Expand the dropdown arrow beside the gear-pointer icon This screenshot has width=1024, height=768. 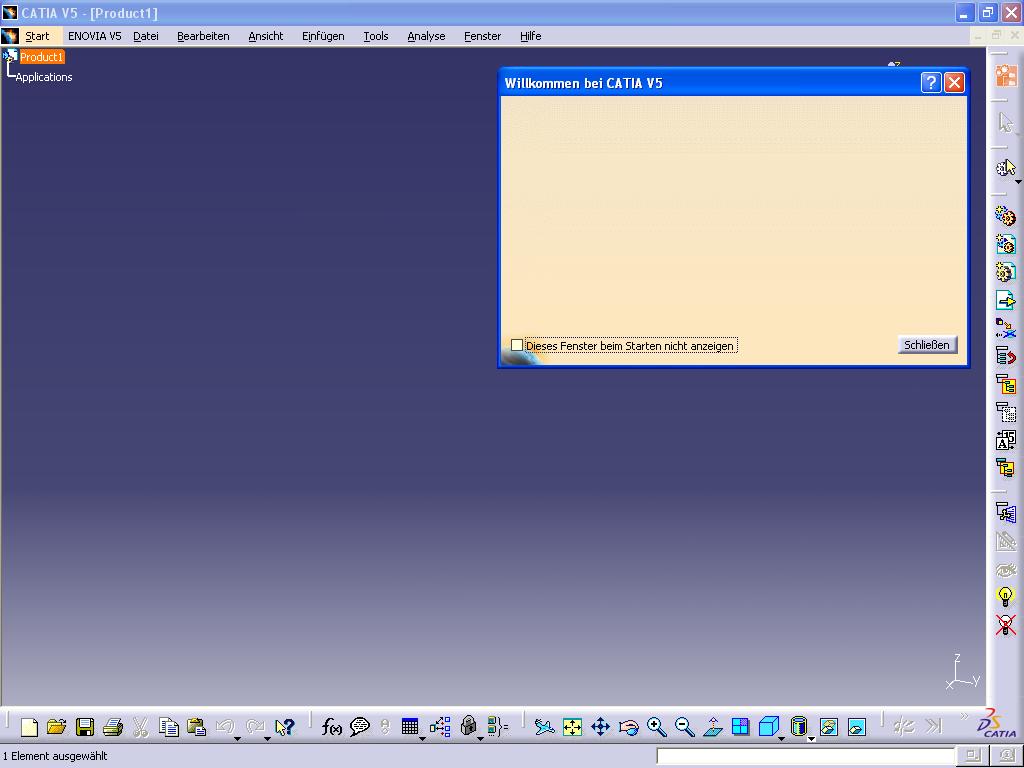coord(1018,182)
